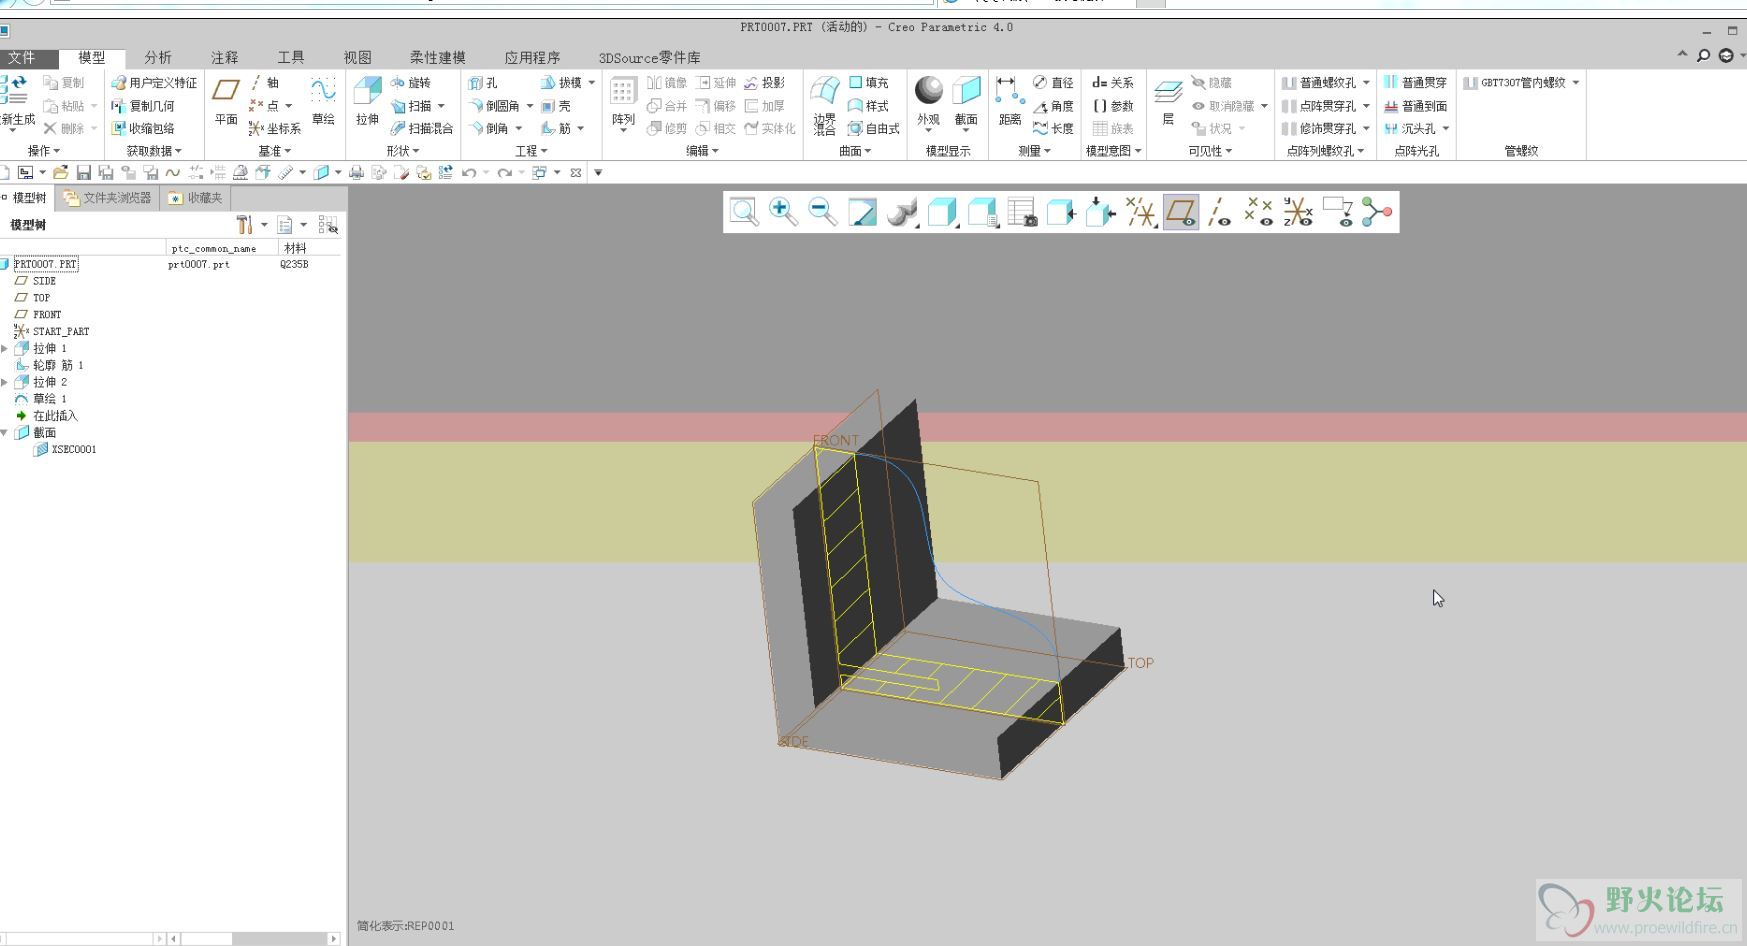Click the 重新生成 regenerate icon
Image resolution: width=1747 pixels, height=946 pixels.
16,90
